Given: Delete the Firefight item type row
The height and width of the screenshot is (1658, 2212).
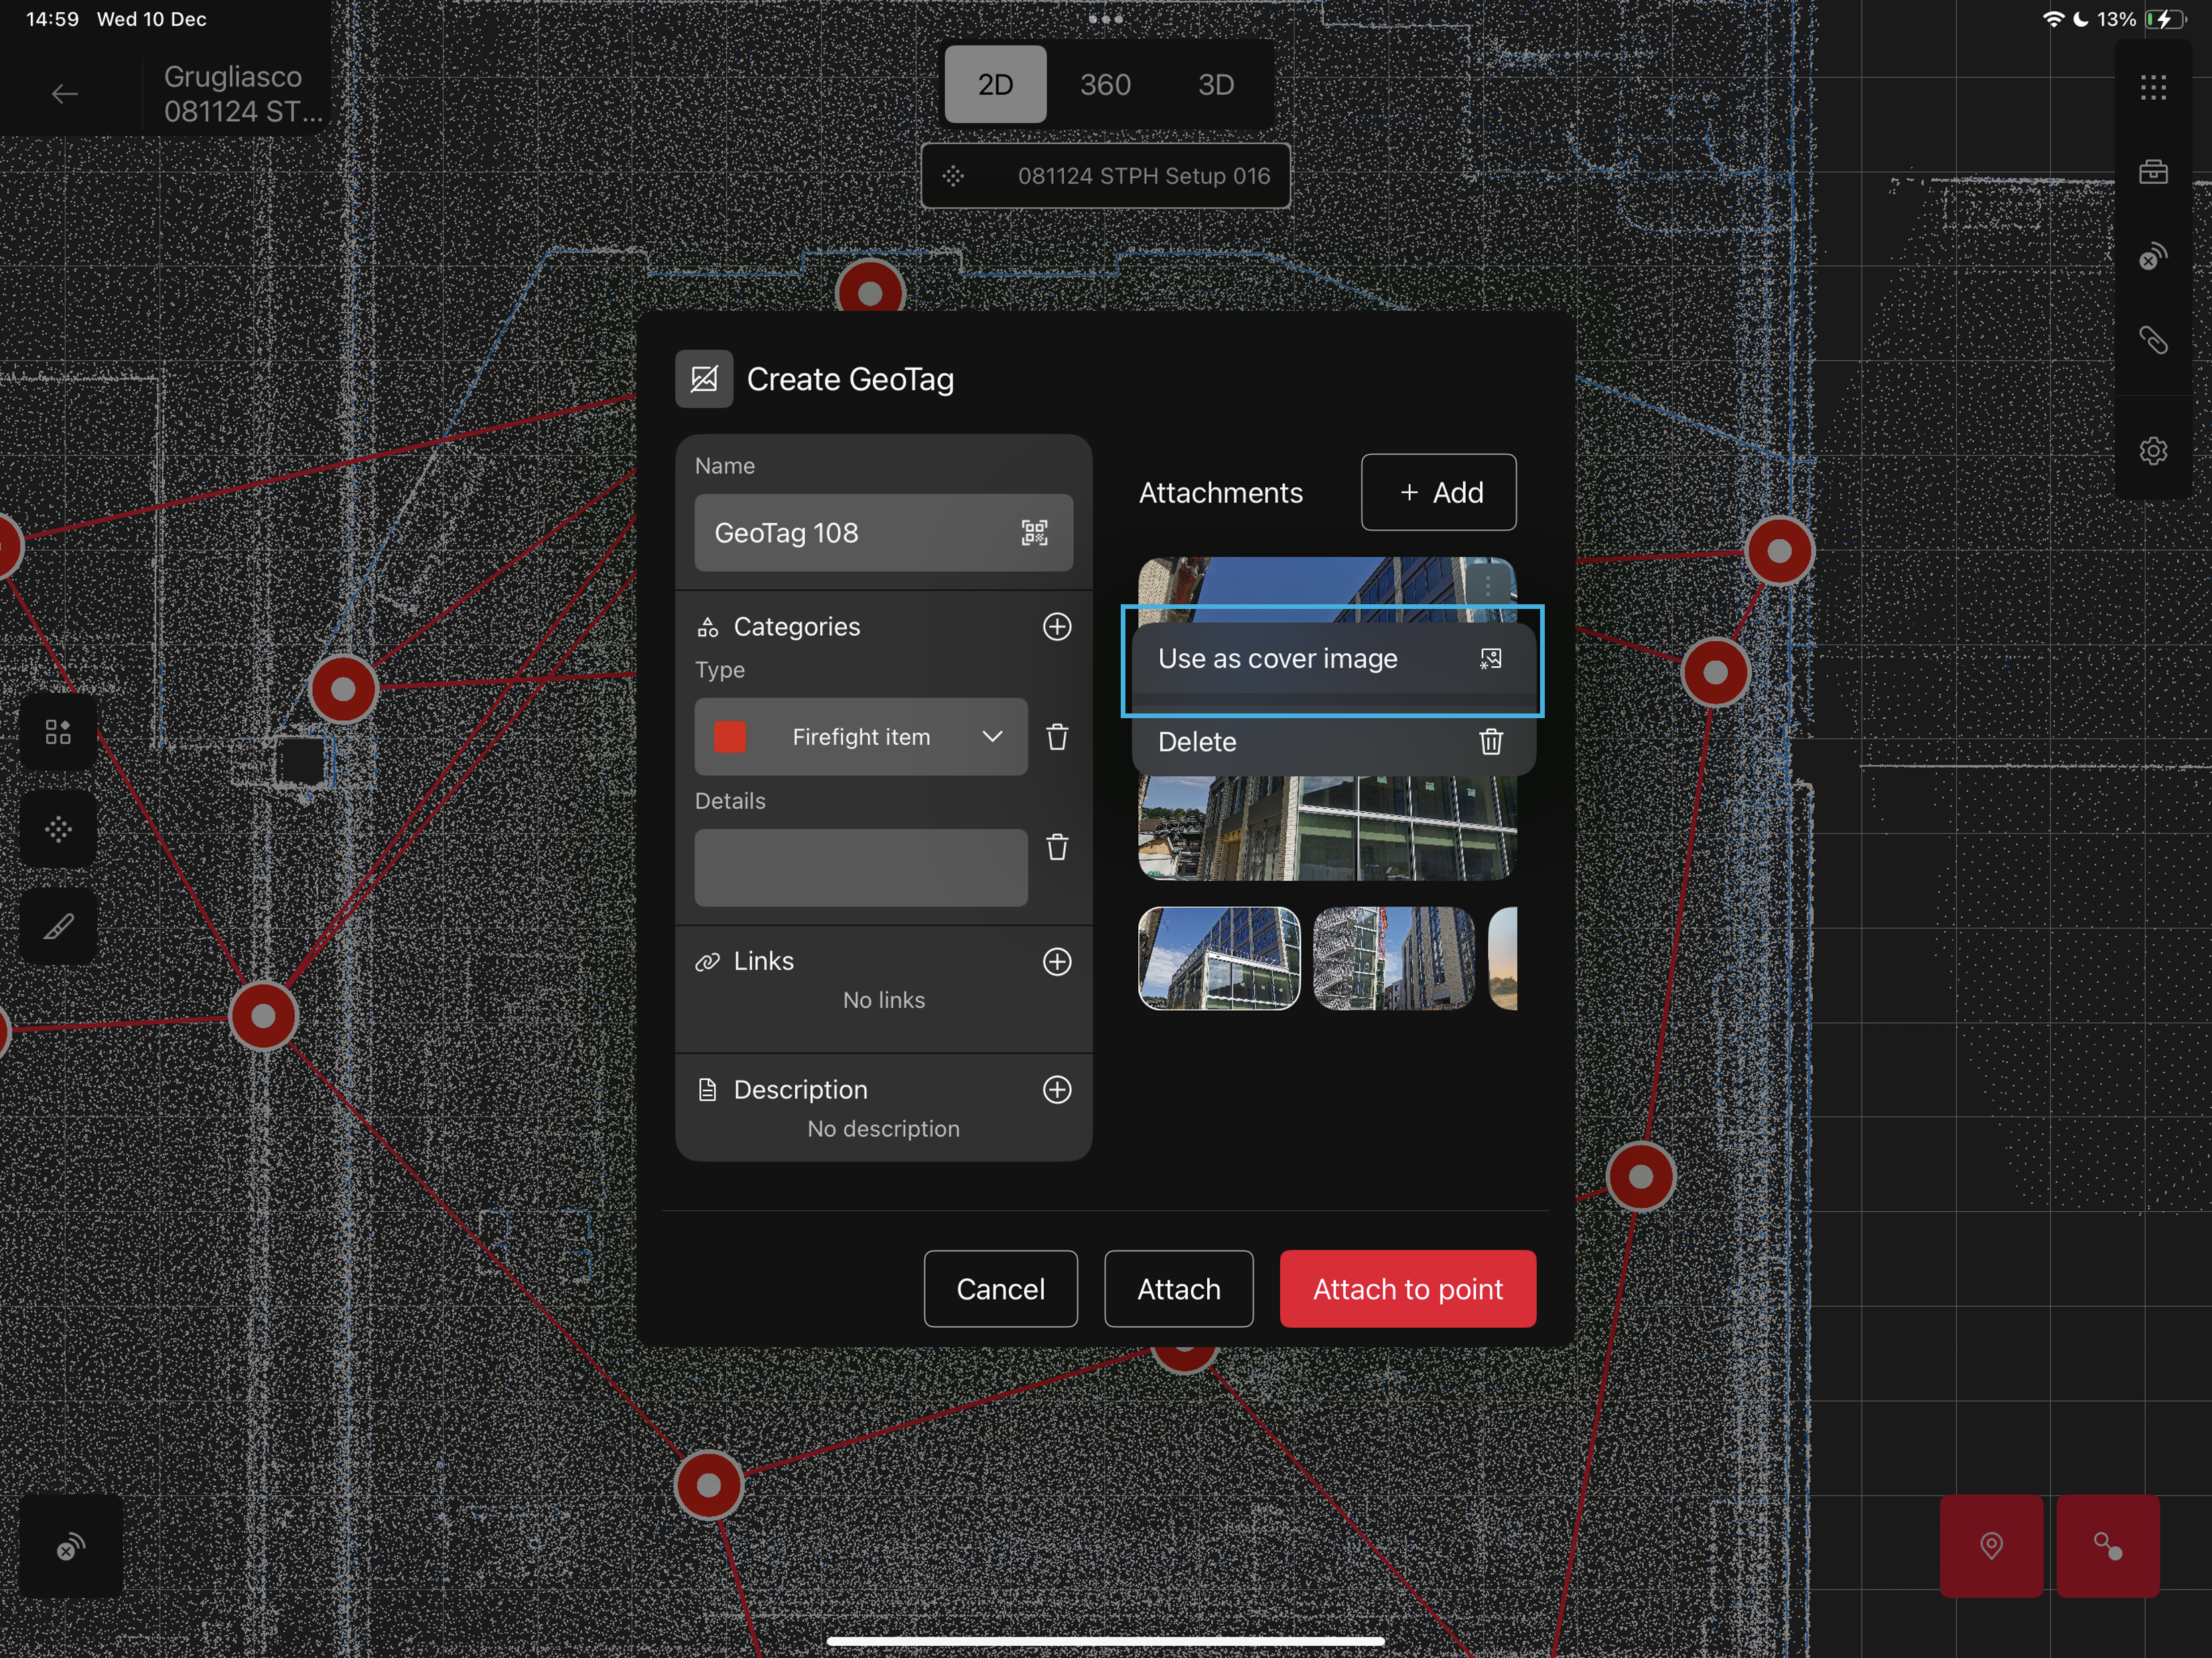Looking at the screenshot, I should coord(1057,737).
